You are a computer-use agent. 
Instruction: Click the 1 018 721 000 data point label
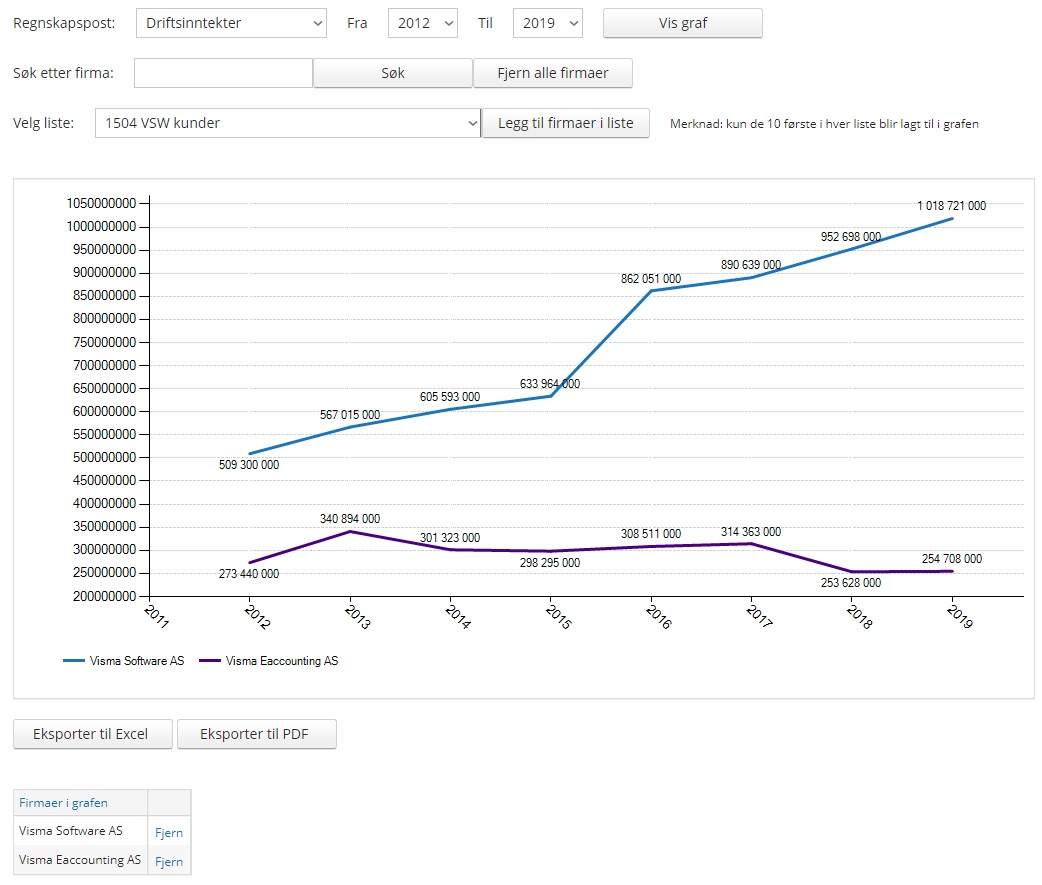tap(951, 206)
